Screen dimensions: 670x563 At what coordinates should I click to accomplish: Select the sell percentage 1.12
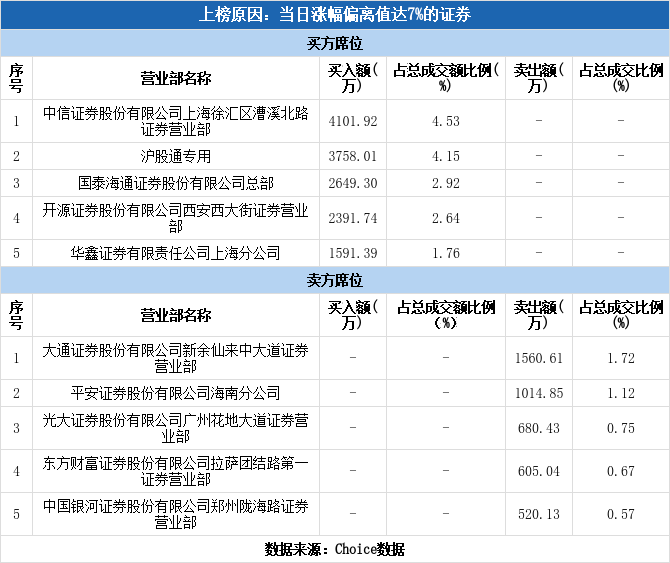pyautogui.click(x=621, y=393)
